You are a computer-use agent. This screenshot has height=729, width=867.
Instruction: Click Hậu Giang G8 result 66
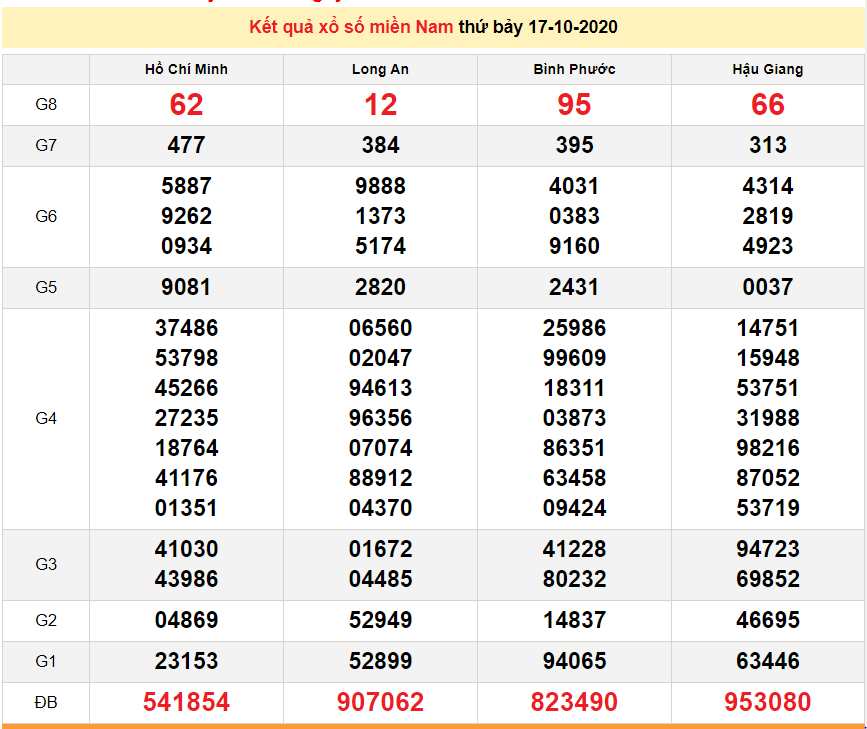pyautogui.click(x=768, y=104)
